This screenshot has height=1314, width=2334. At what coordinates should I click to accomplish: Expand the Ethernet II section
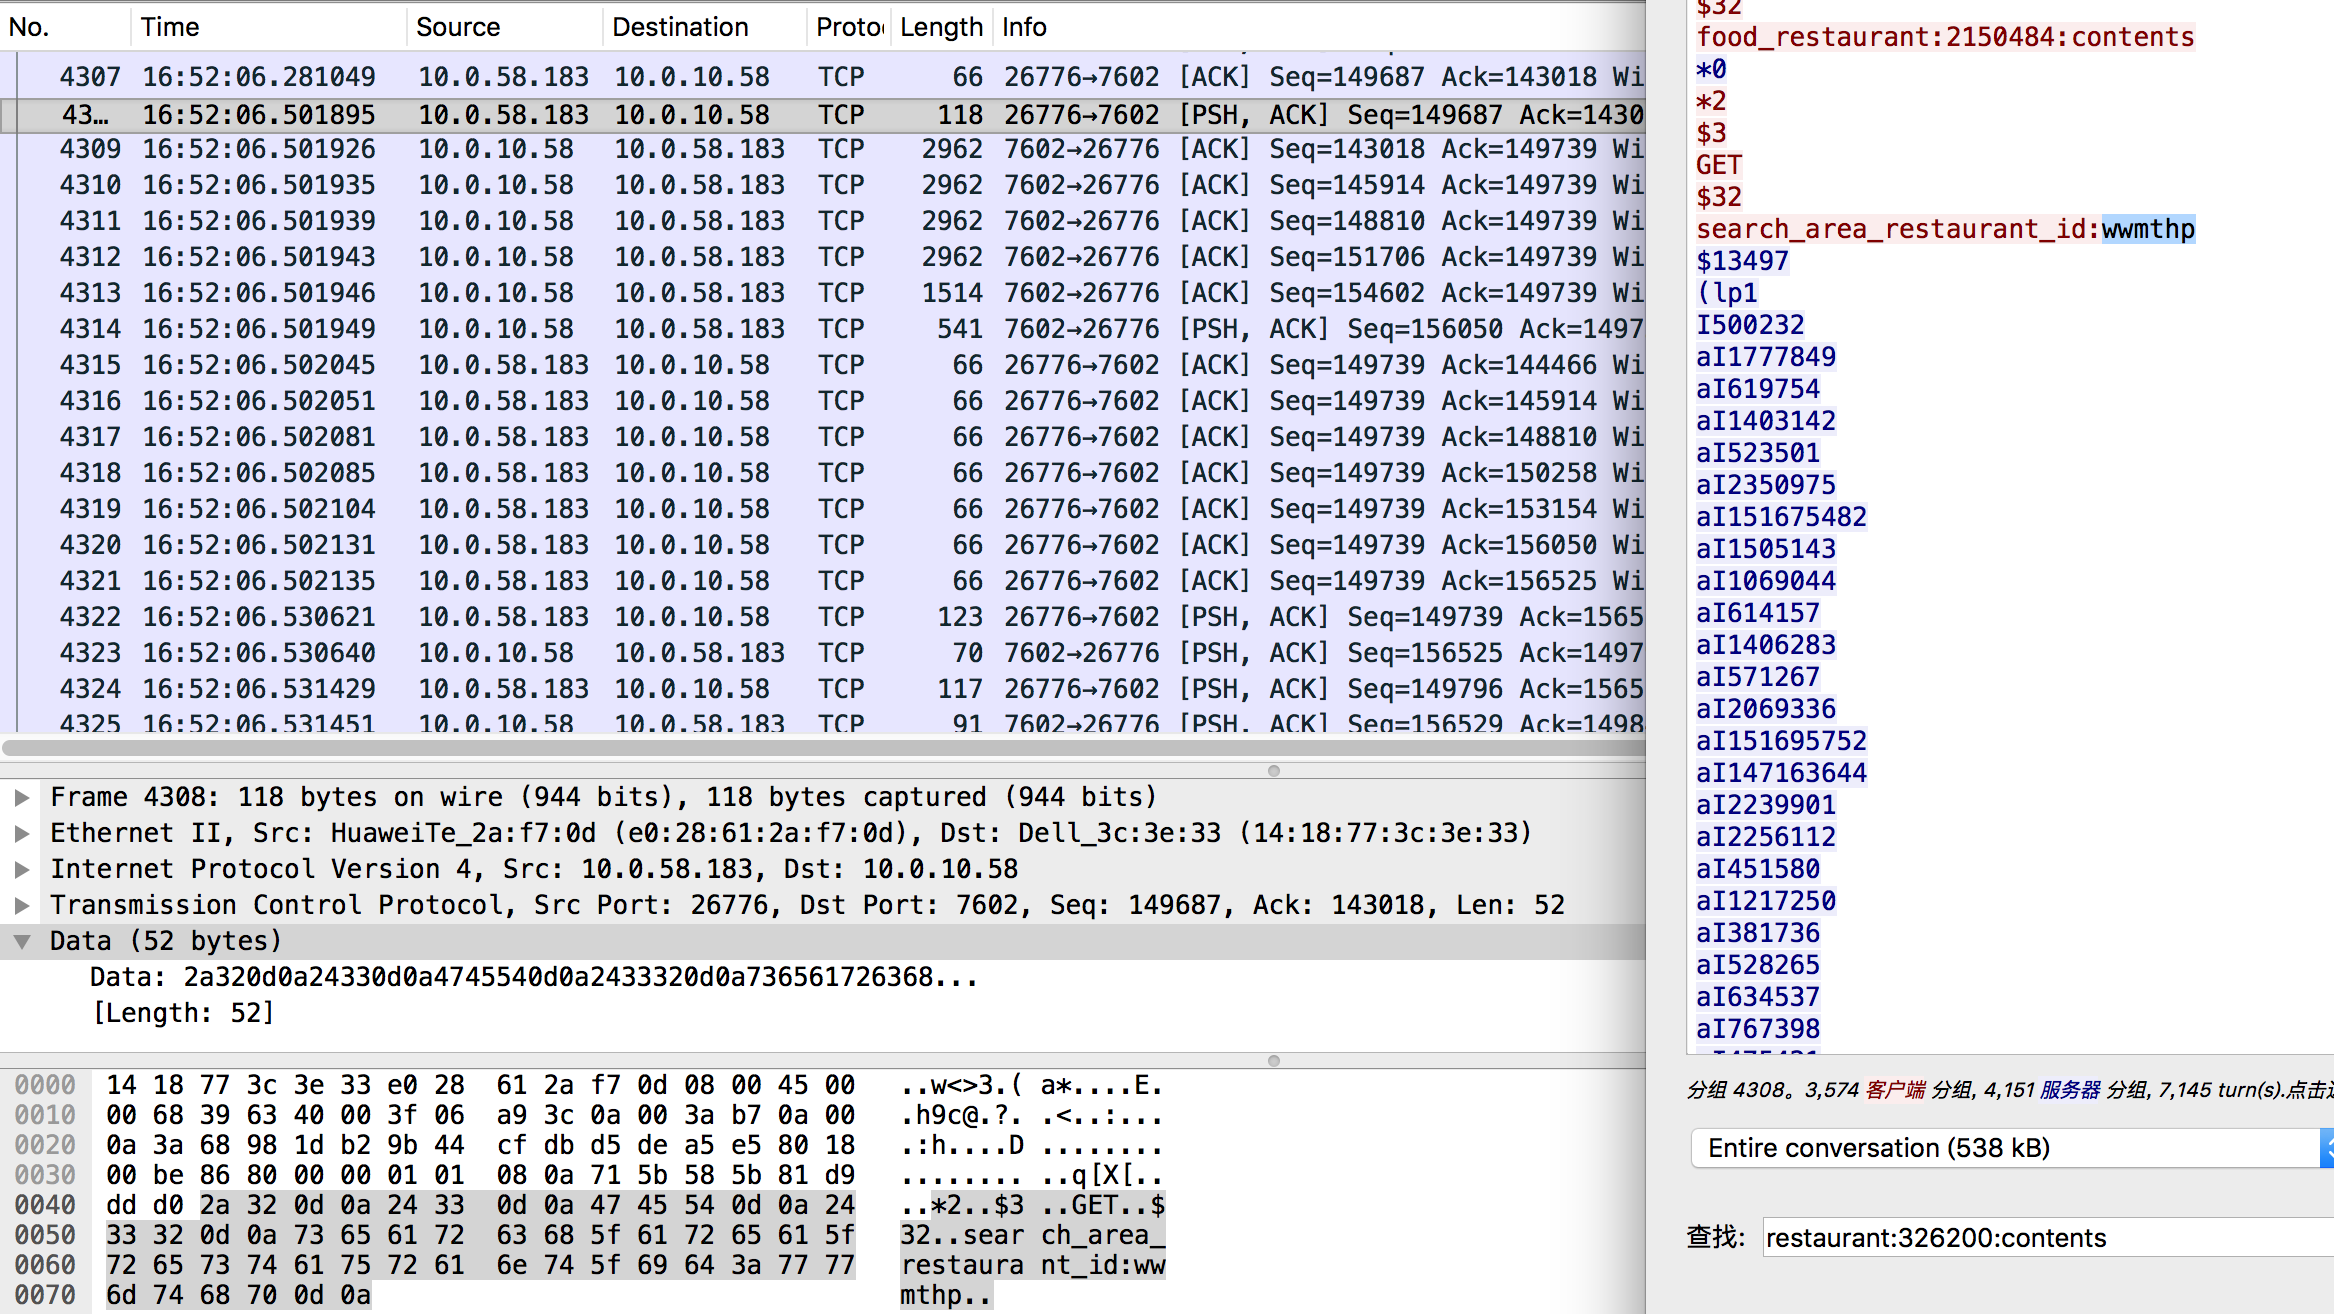coord(21,833)
